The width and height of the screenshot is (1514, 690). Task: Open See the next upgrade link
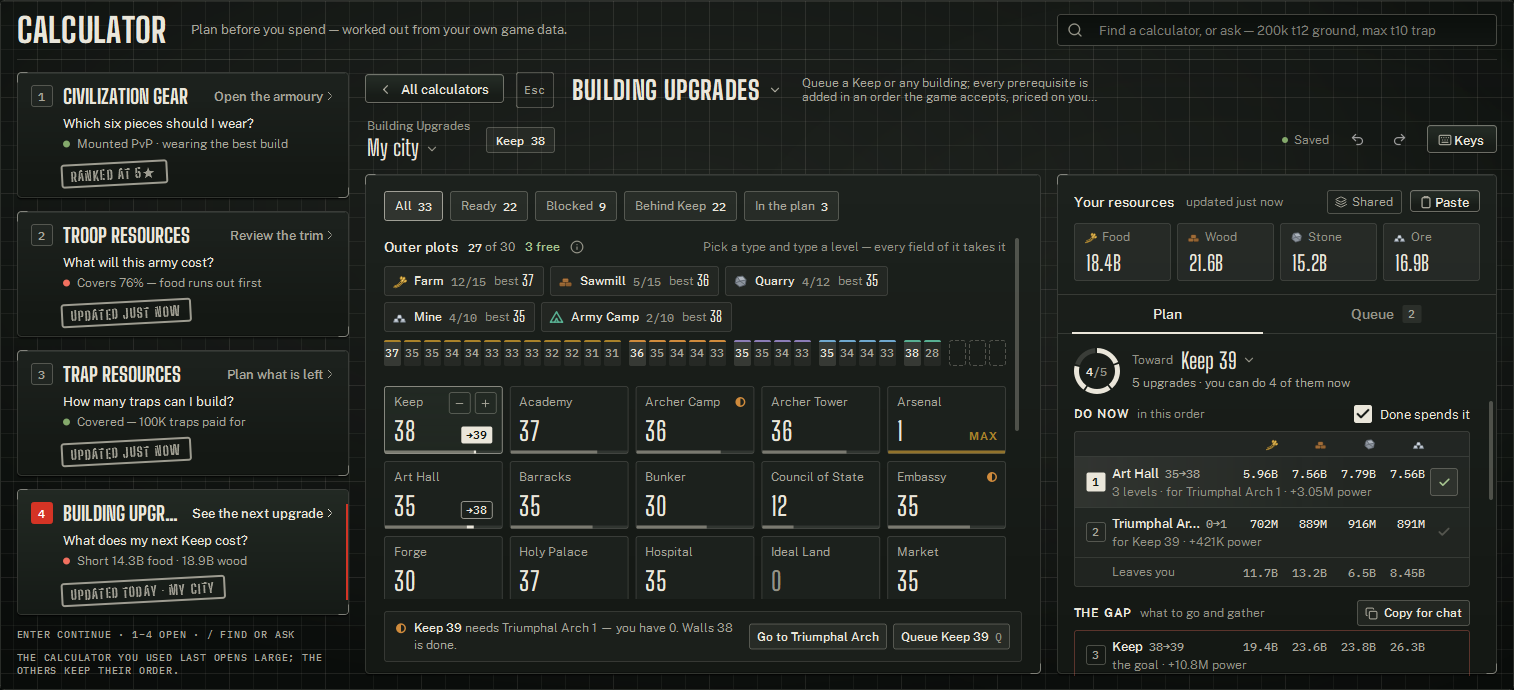pyautogui.click(x=263, y=514)
